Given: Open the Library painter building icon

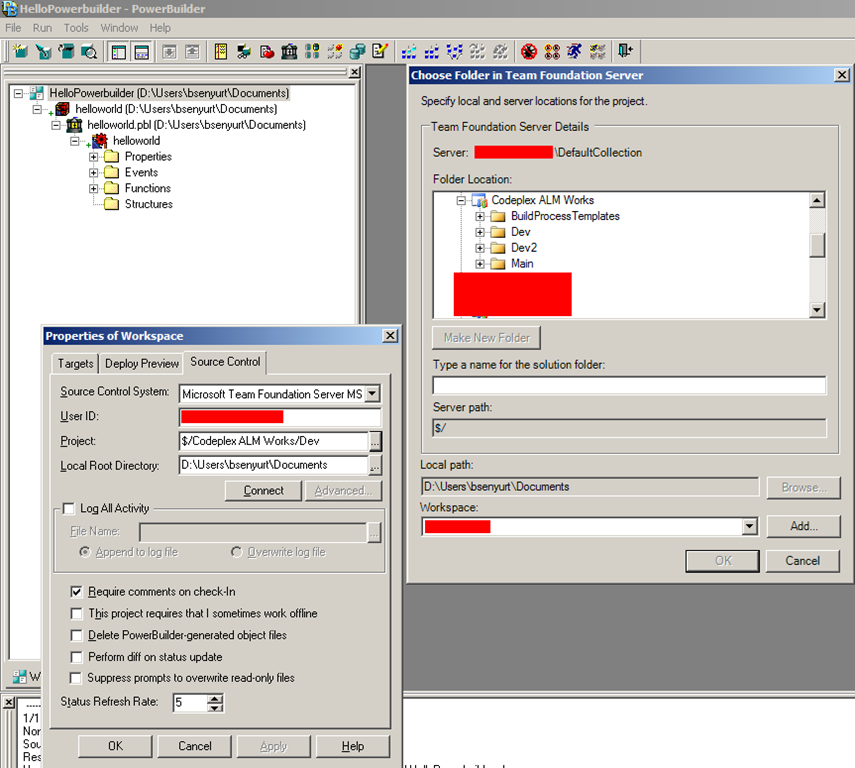Looking at the screenshot, I should (x=289, y=51).
